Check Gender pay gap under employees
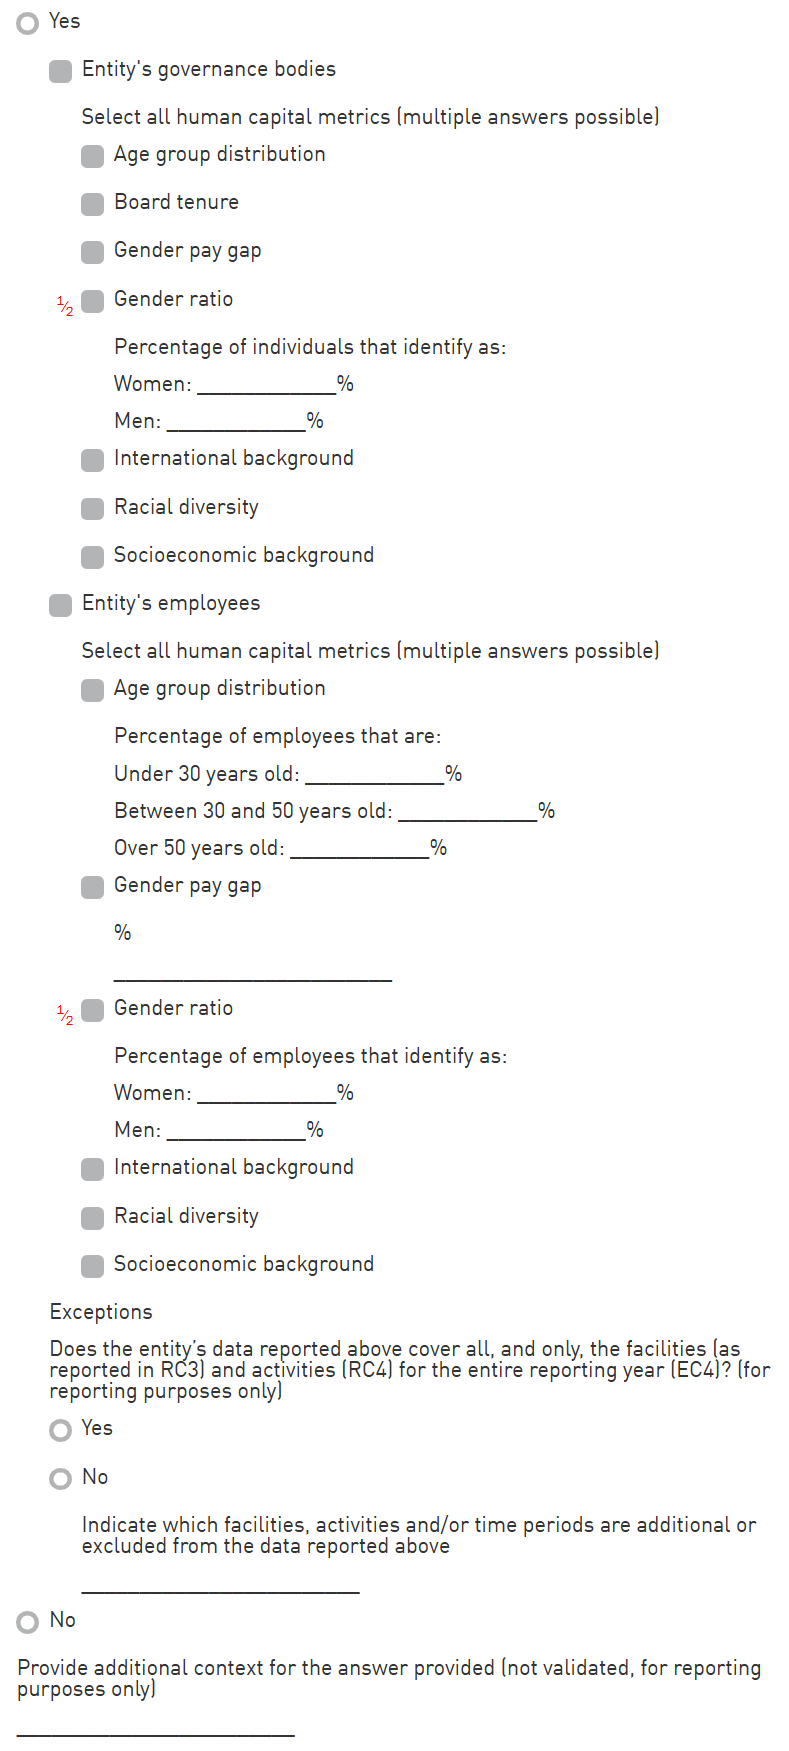The width and height of the screenshot is (789, 1751). (x=93, y=887)
